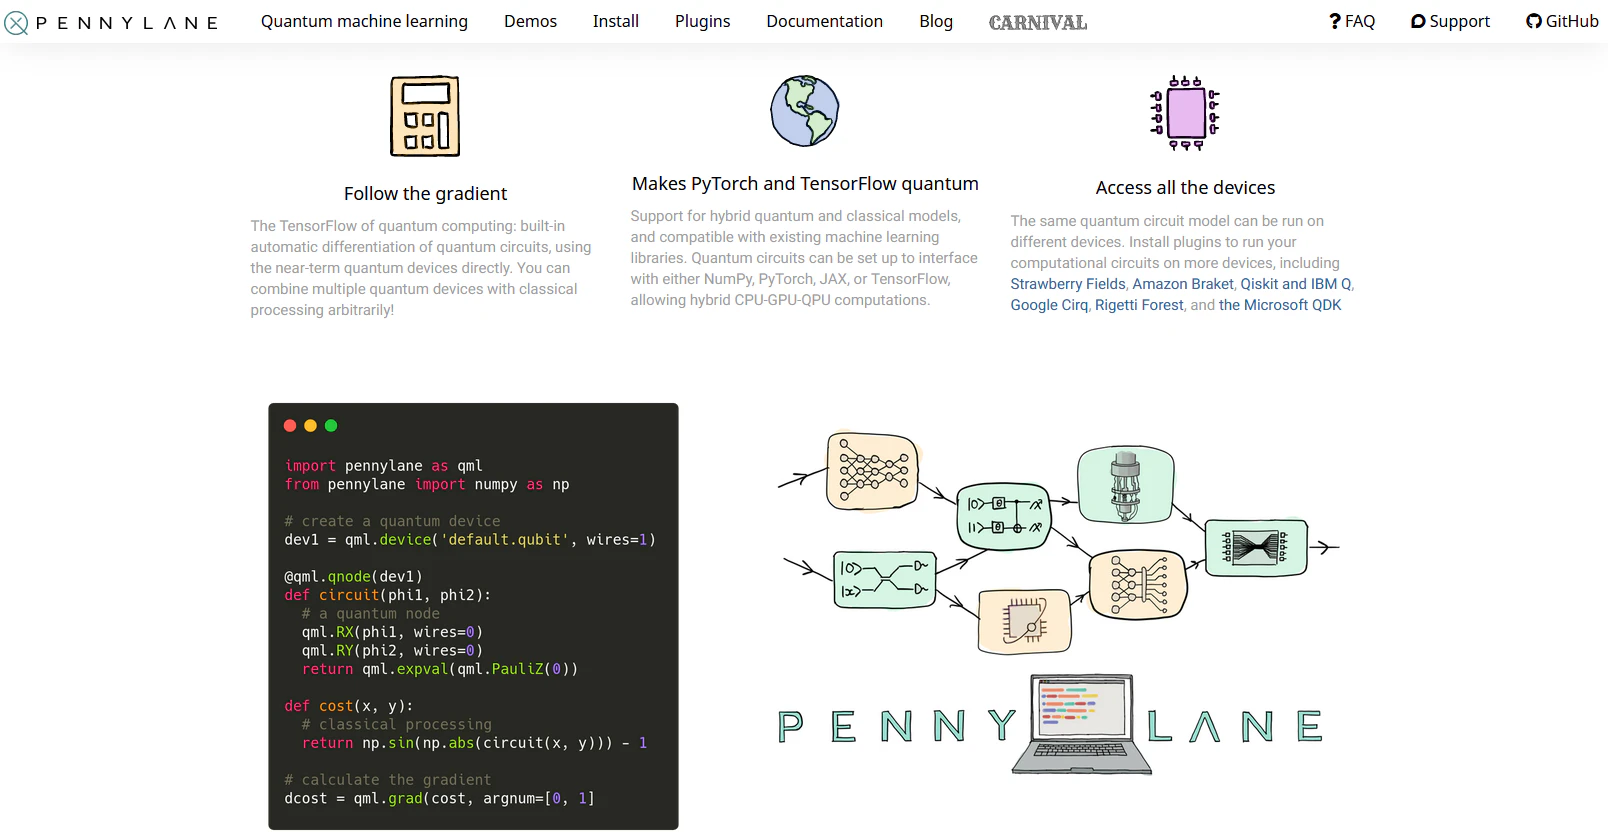
Task: Click the Makes PyTorch and TensorFlow quantum heading
Action: pos(805,184)
